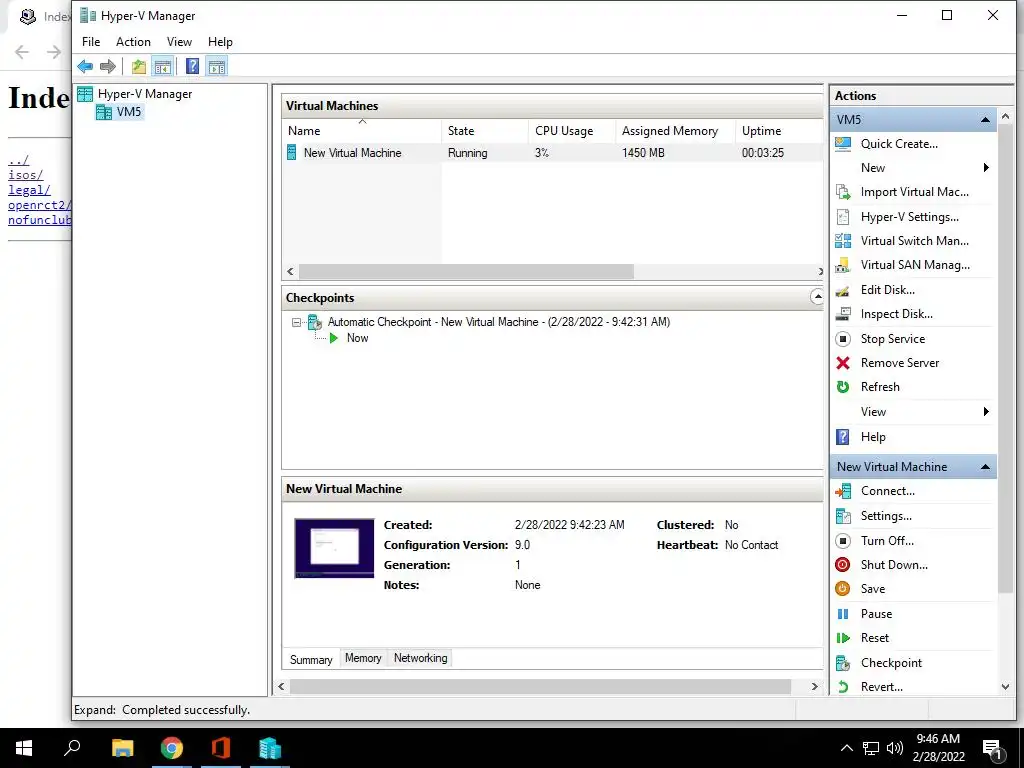The width and height of the screenshot is (1024, 768).
Task: Open Chrome from taskbar
Action: pyautogui.click(x=172, y=748)
